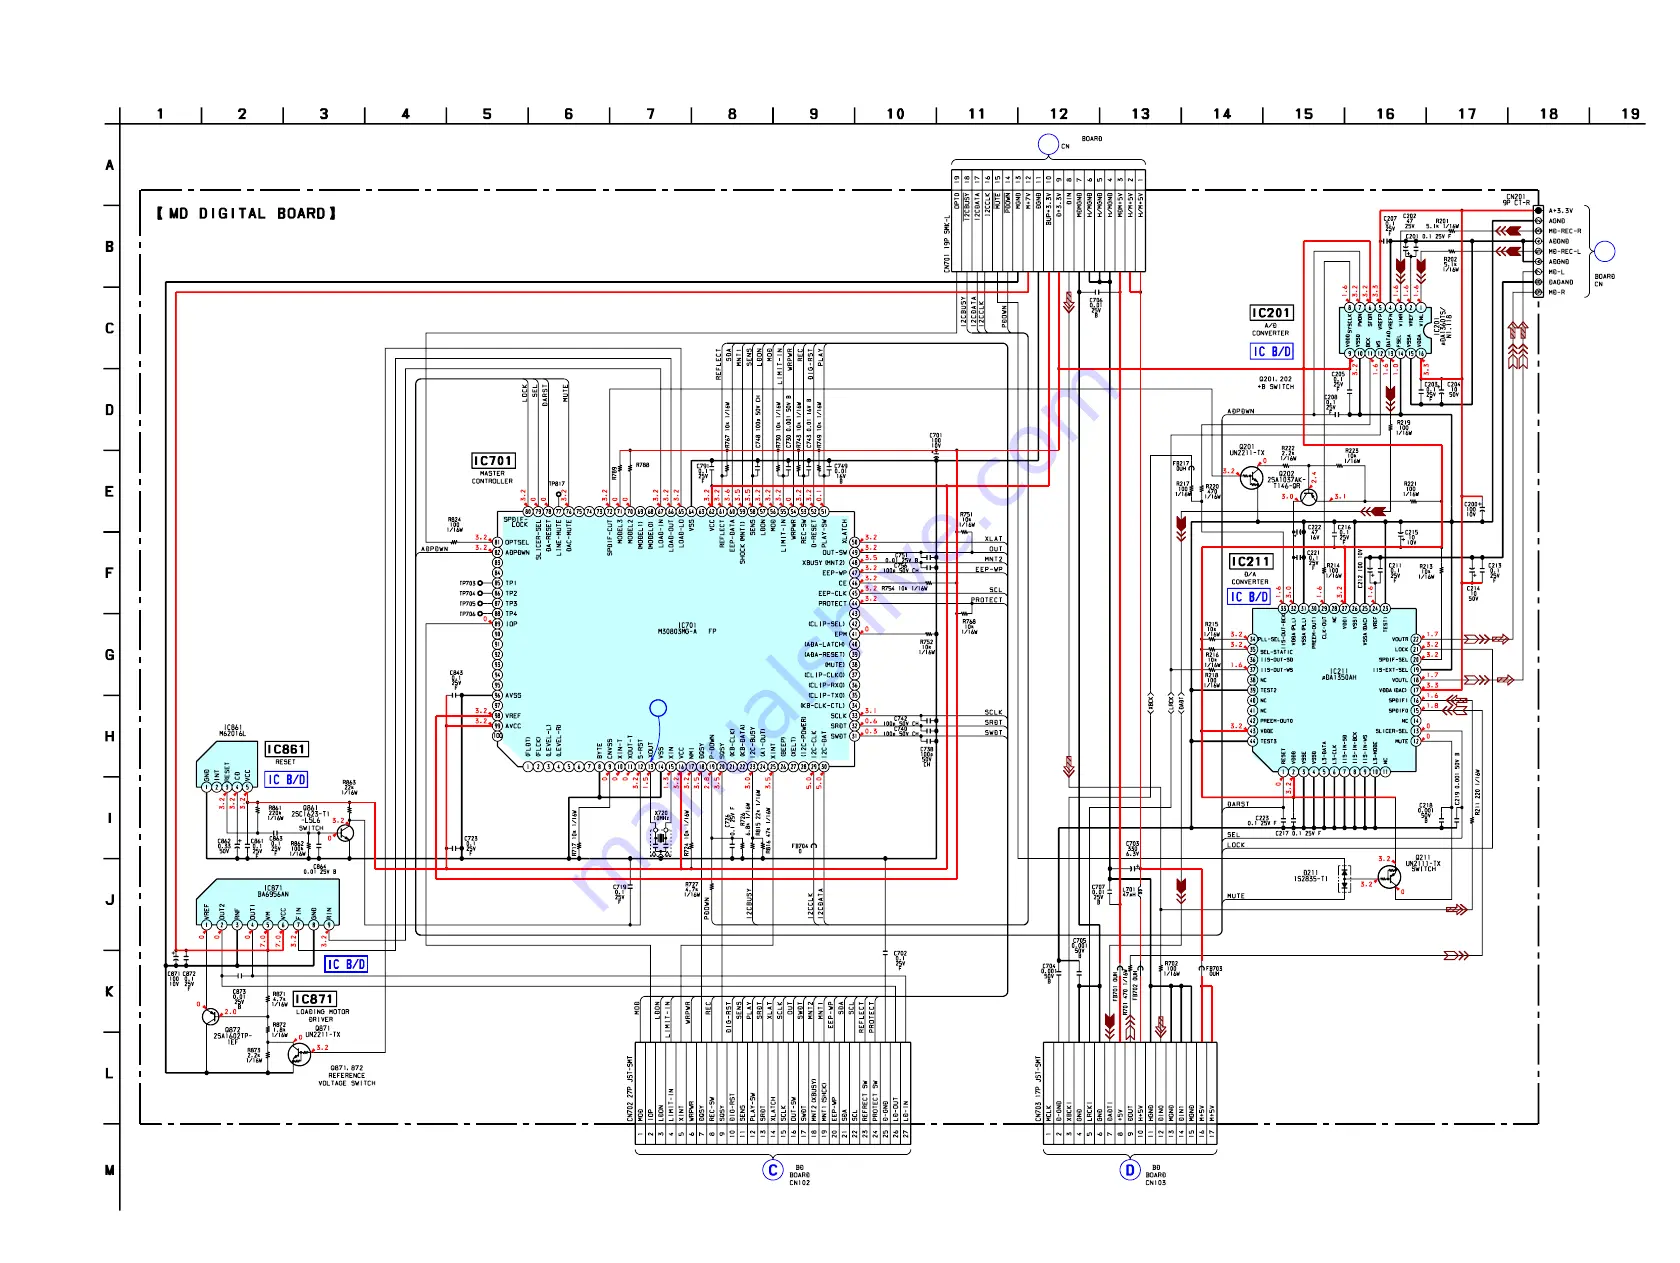Viewport: 1680px width, 1263px height.
Task: Select the Q202 transistor symbol
Action: coord(1309,496)
